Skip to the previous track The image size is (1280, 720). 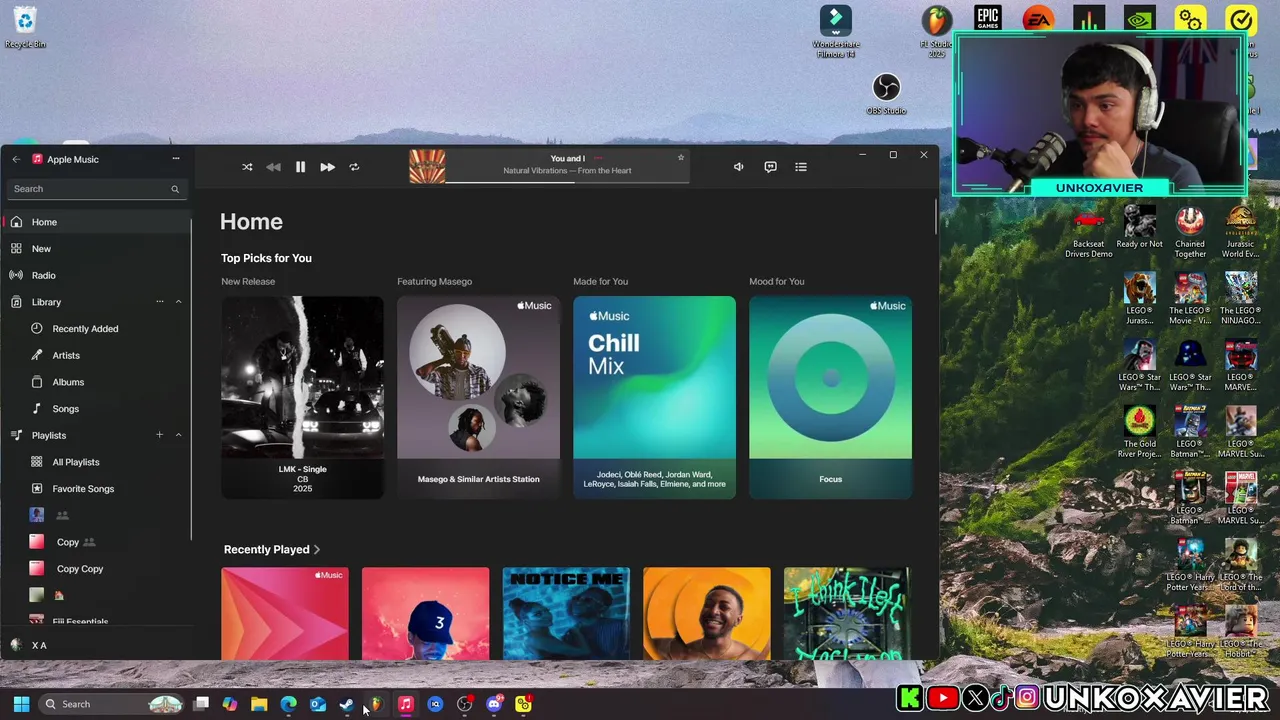(273, 167)
